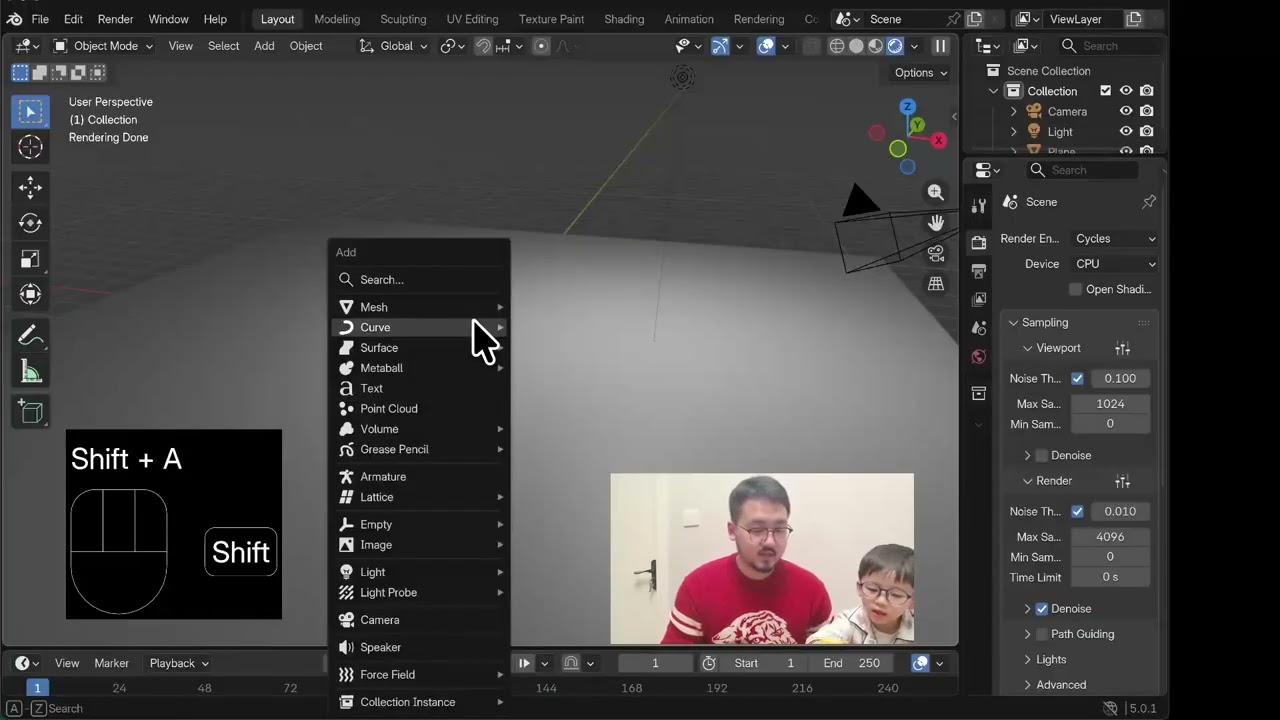Click the viewport header Select menu
1280x720 pixels.
point(223,46)
